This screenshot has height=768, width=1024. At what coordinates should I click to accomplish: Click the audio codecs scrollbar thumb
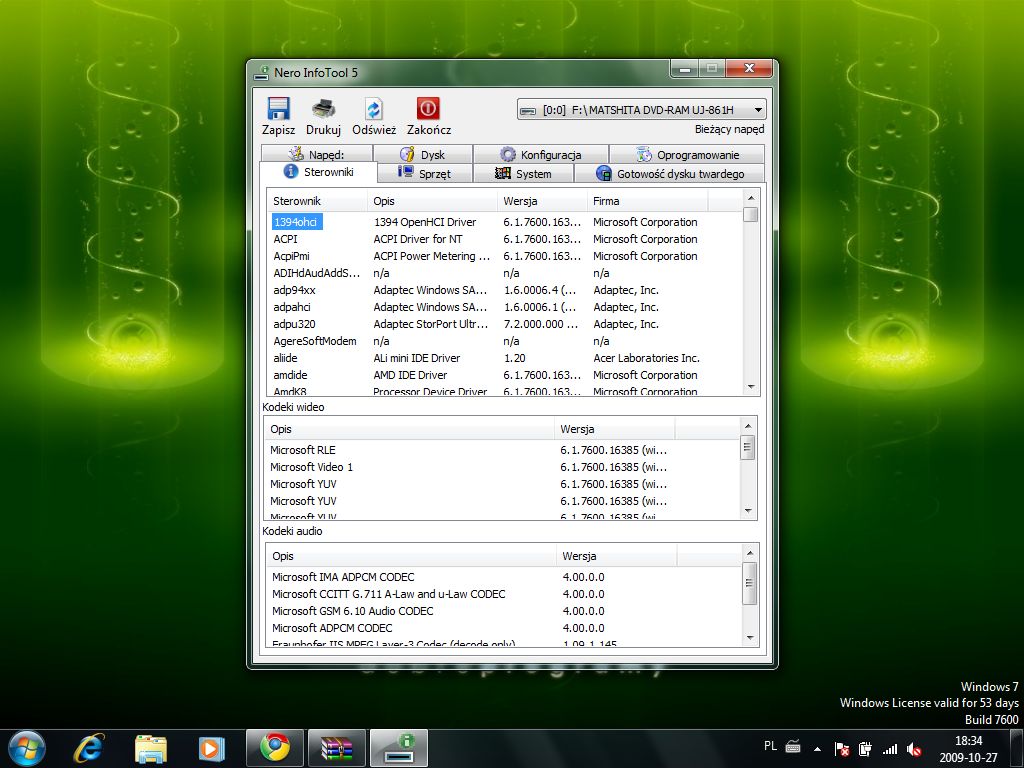tap(750, 583)
